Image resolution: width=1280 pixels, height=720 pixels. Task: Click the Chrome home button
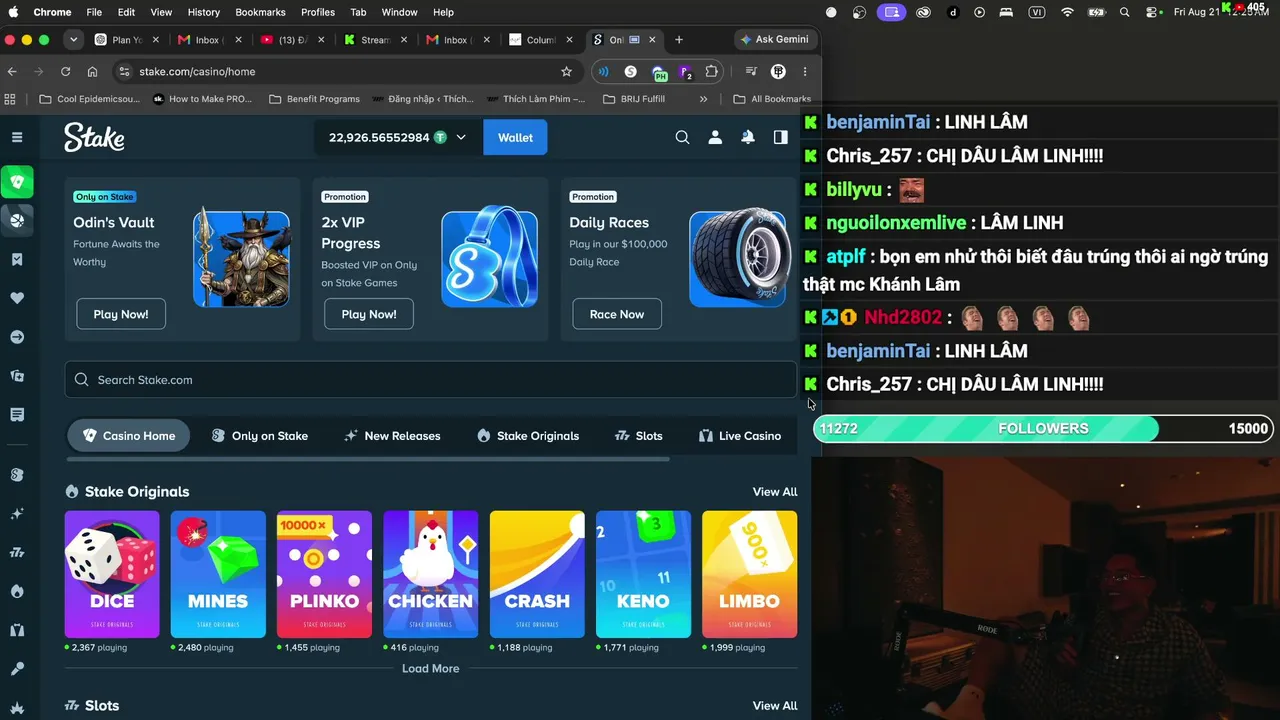92,71
